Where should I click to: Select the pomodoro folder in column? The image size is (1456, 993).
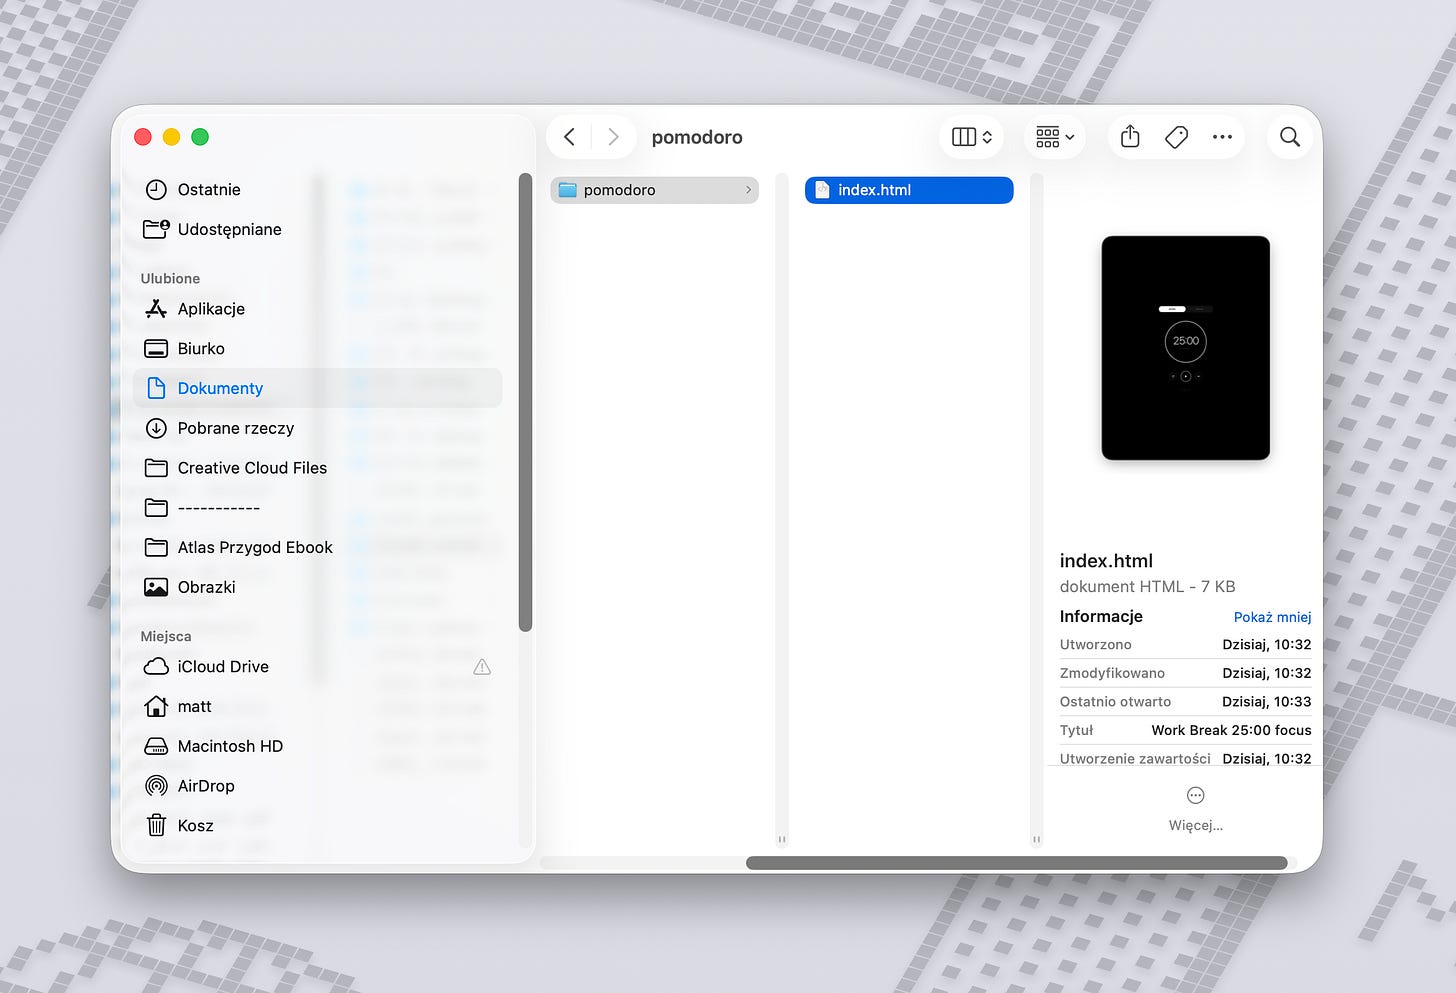(655, 190)
